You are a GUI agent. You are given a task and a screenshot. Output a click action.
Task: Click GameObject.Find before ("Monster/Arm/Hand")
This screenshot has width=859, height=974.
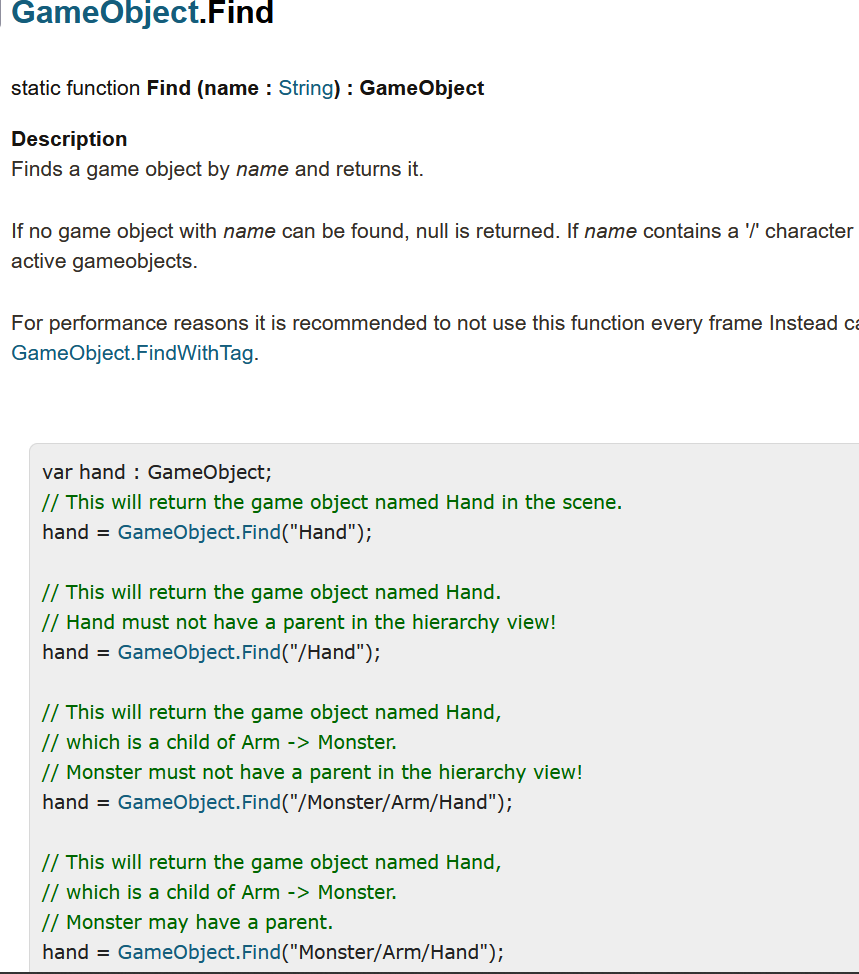click(199, 952)
